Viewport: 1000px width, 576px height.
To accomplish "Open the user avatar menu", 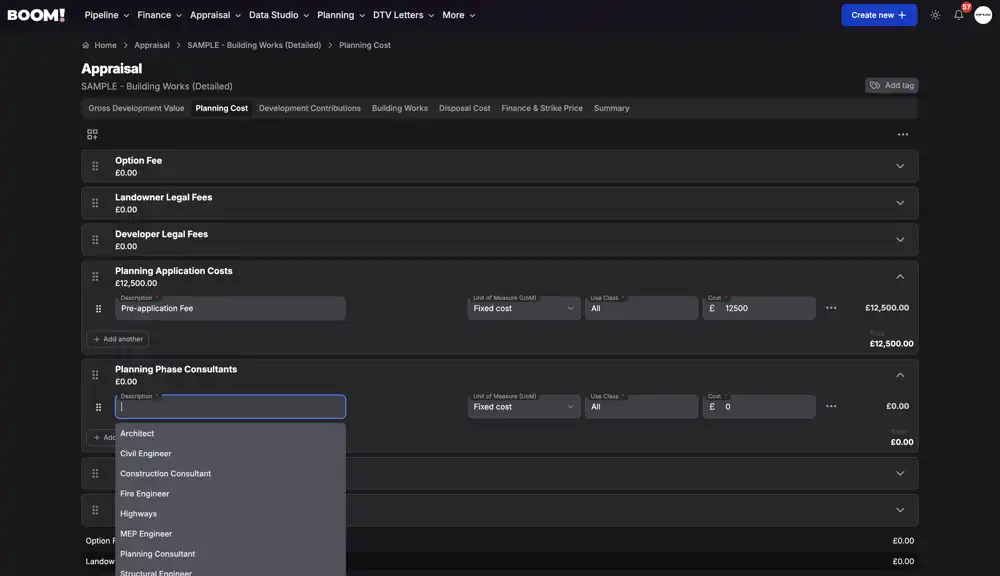I will 983,15.
